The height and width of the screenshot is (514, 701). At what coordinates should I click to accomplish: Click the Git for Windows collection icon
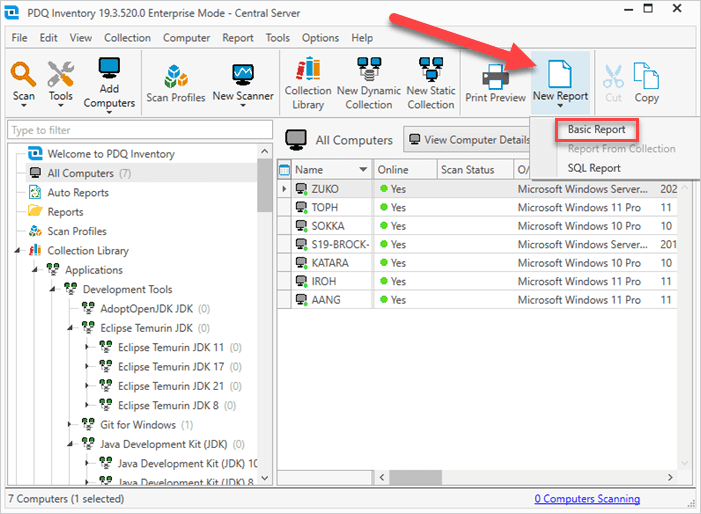point(88,424)
